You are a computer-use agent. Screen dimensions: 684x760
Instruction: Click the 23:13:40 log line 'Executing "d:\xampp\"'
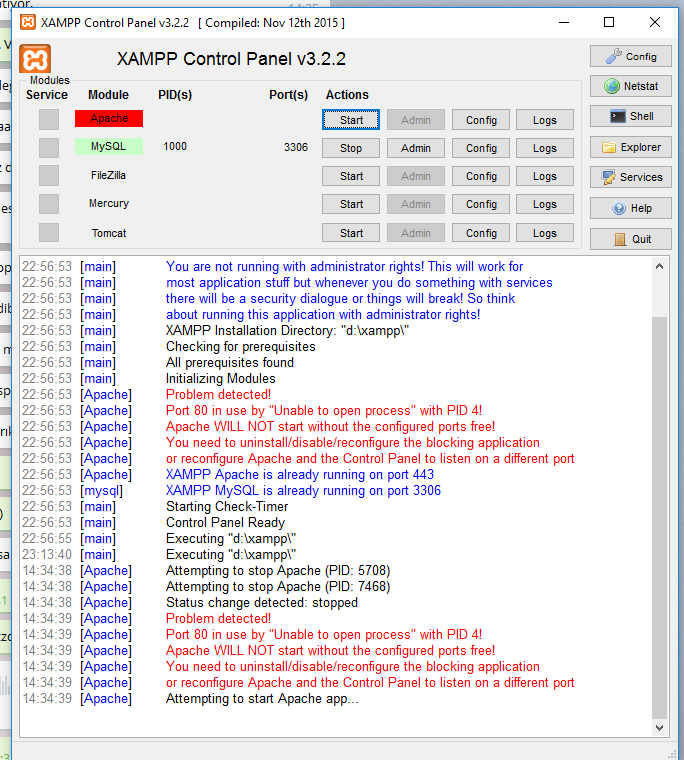point(231,554)
